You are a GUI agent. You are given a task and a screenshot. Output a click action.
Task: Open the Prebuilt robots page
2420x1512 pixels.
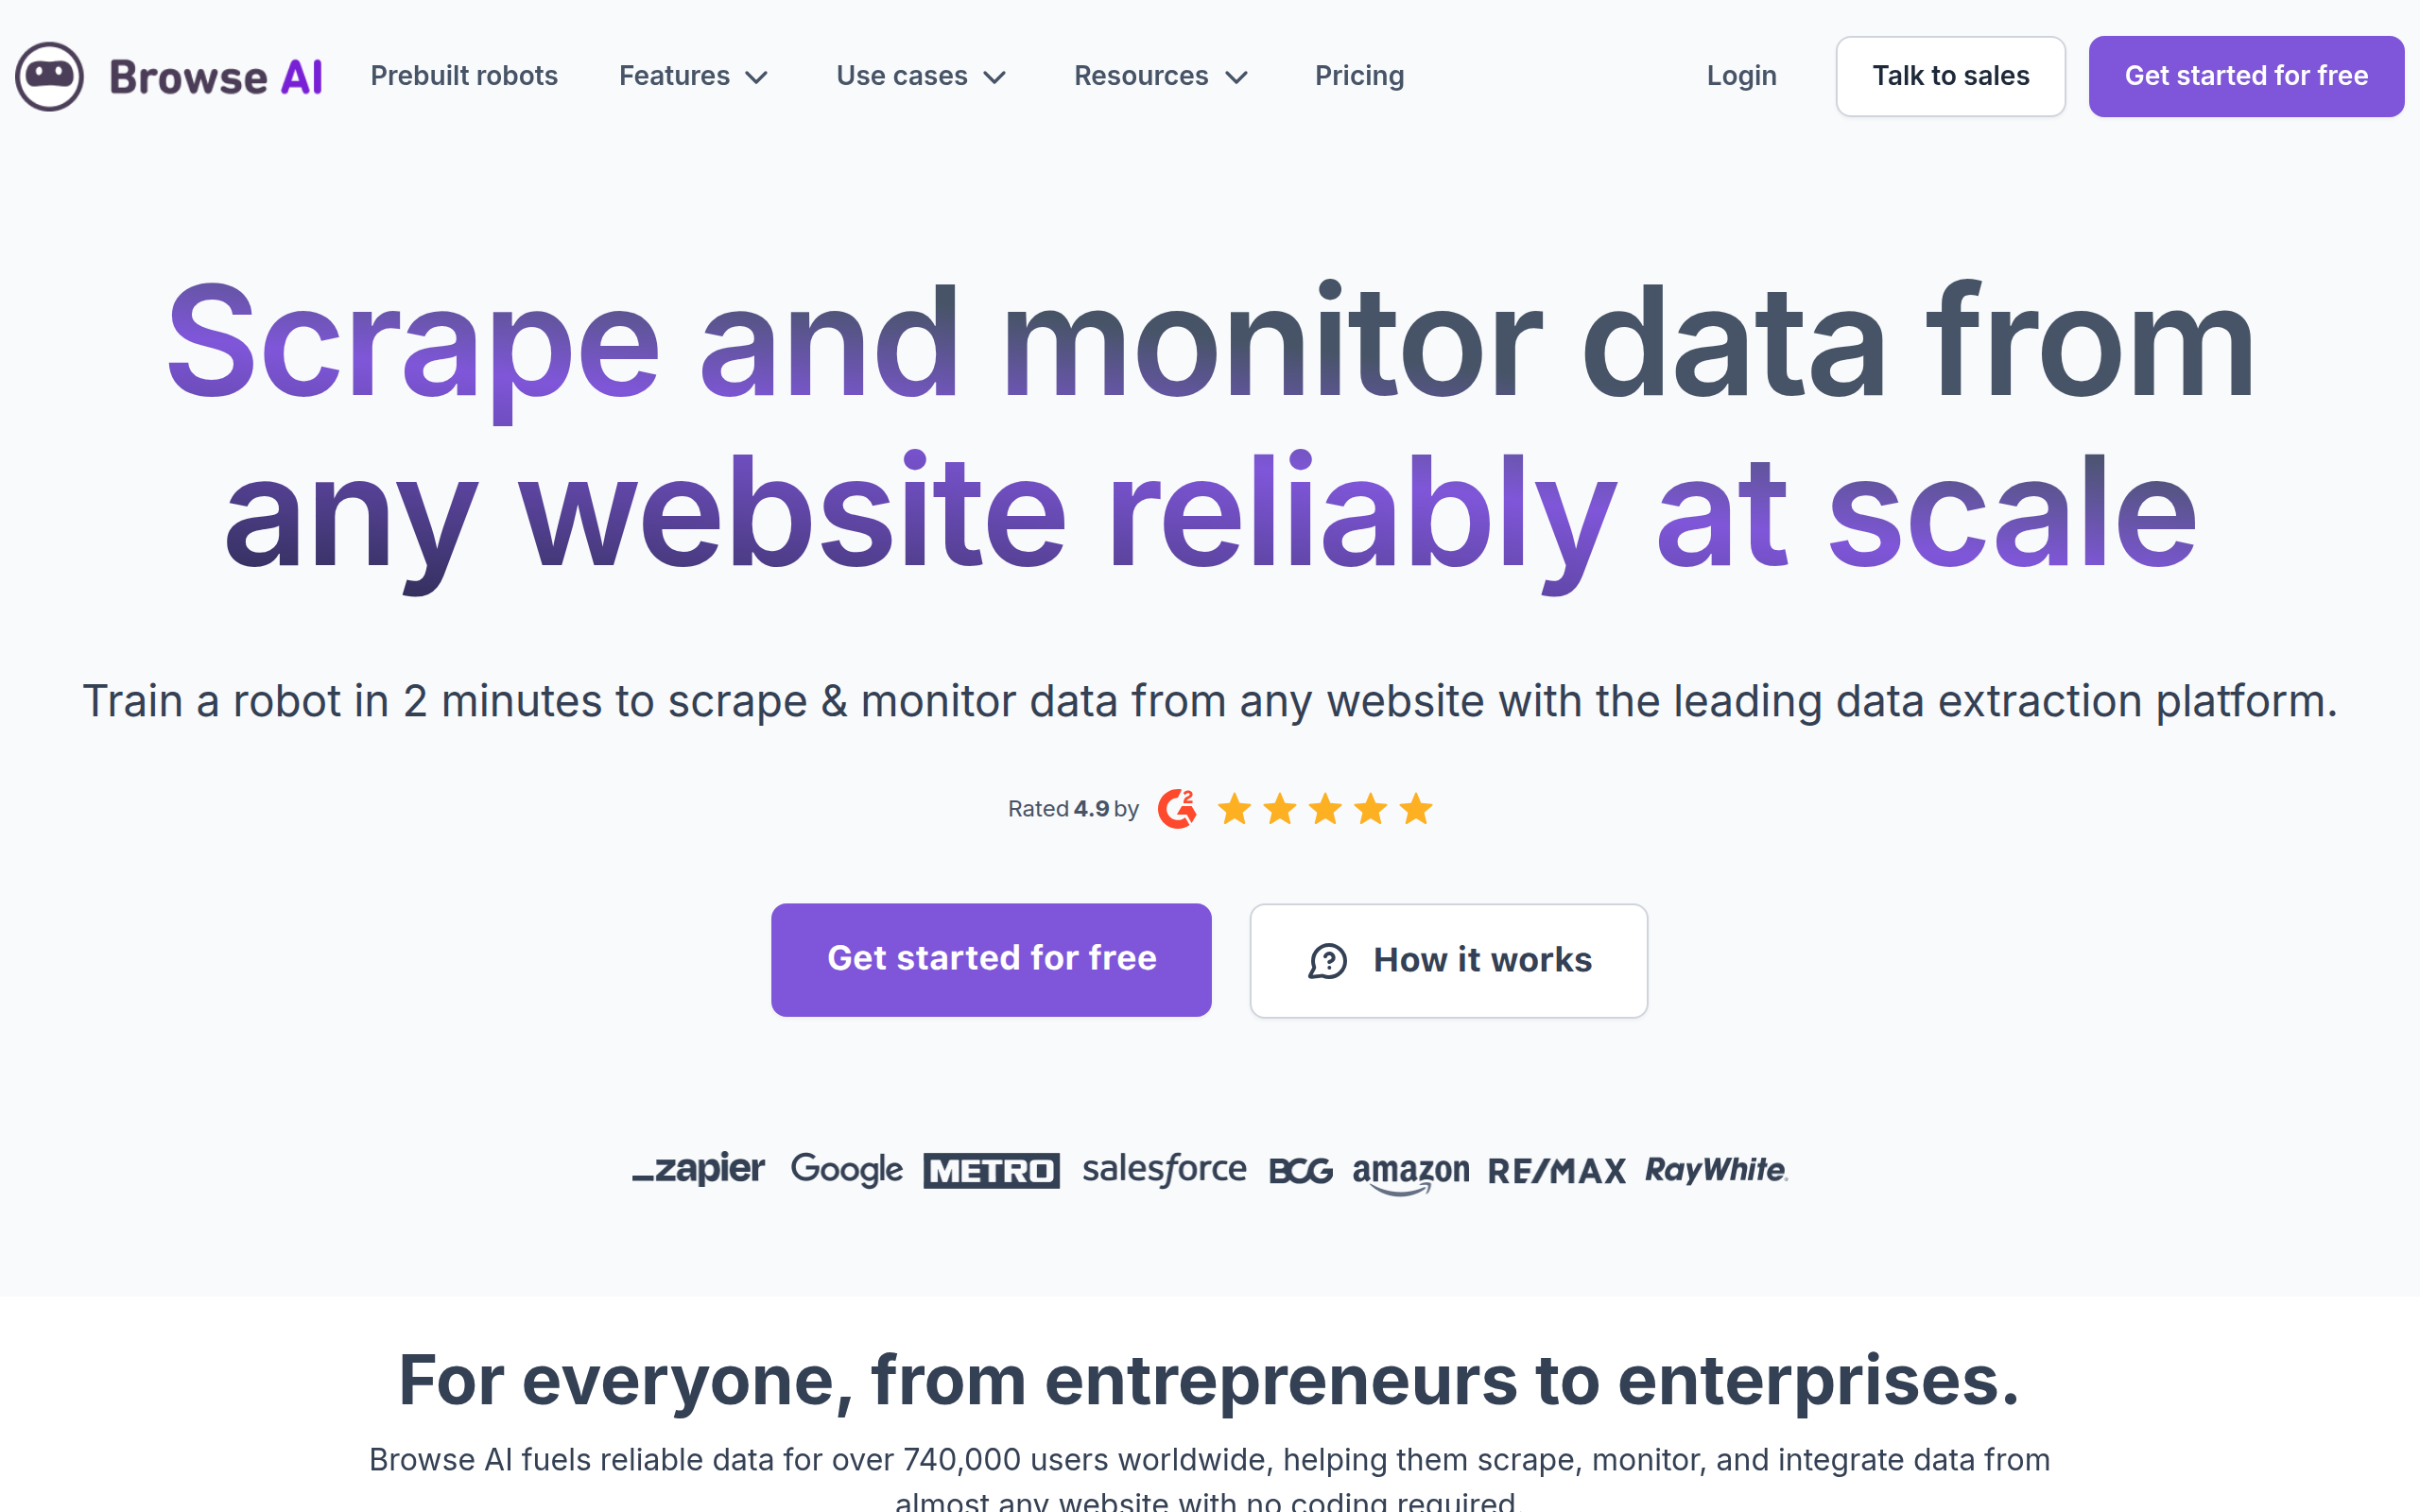click(x=464, y=76)
